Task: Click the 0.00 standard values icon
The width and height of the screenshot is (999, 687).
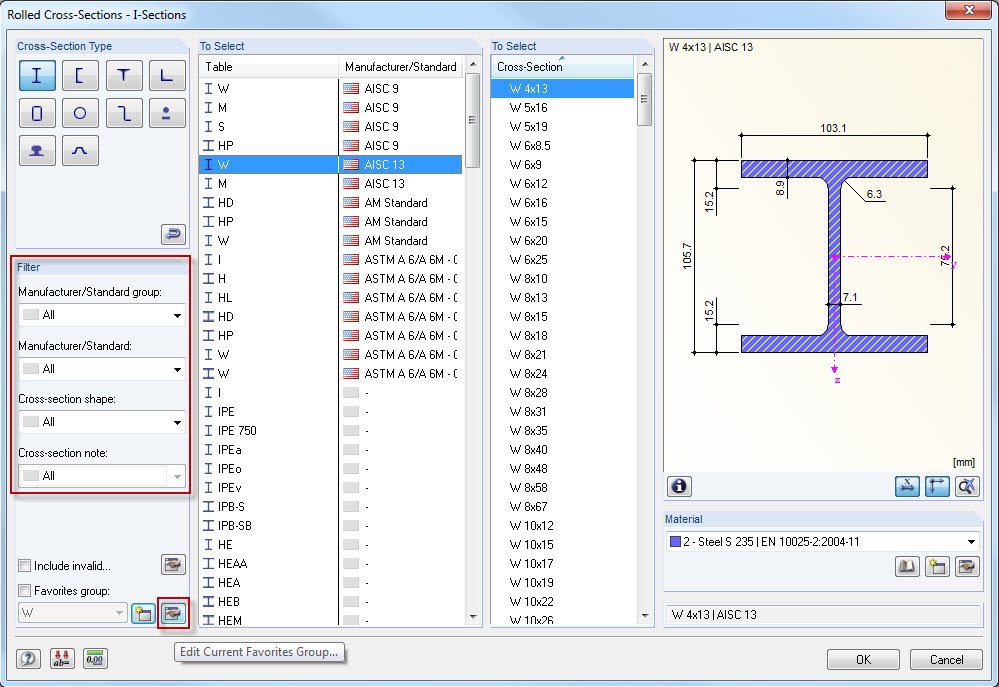Action: 95,658
